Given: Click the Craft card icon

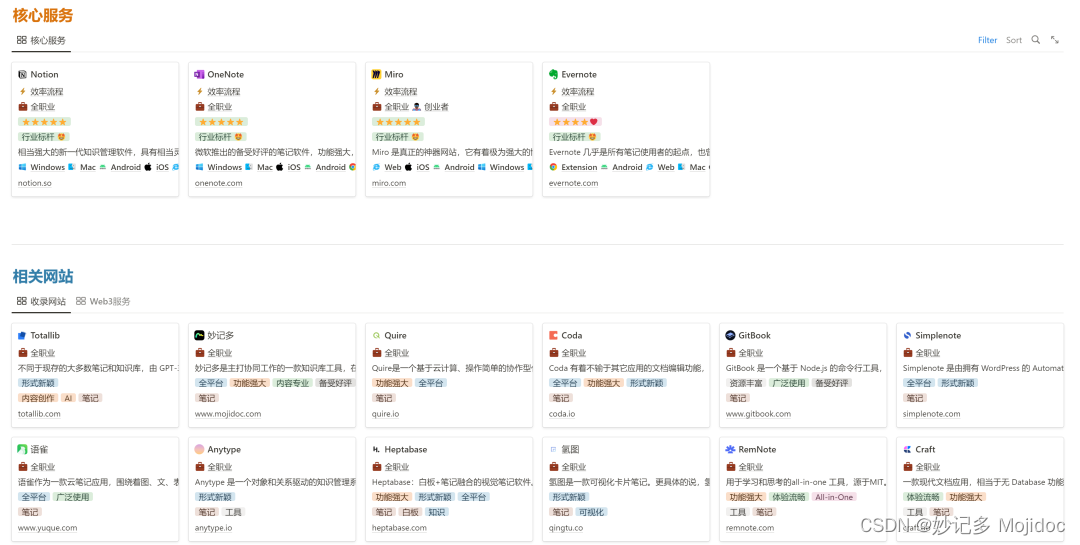Looking at the screenshot, I should 907,449.
